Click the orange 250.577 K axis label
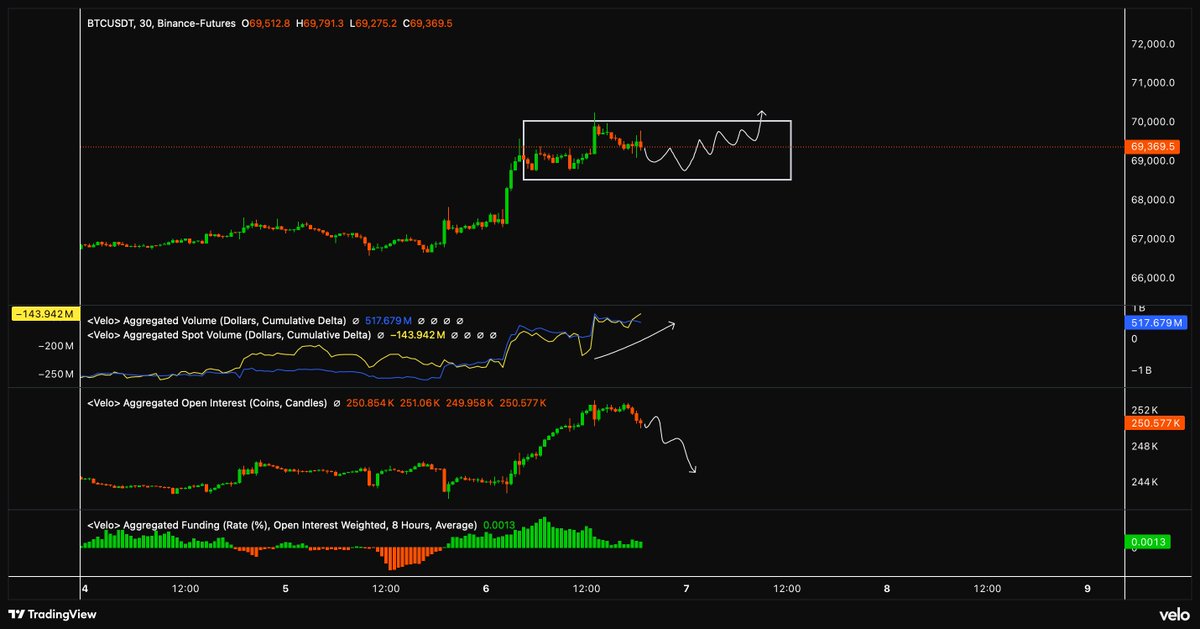This screenshot has height=629, width=1200. pos(1155,424)
